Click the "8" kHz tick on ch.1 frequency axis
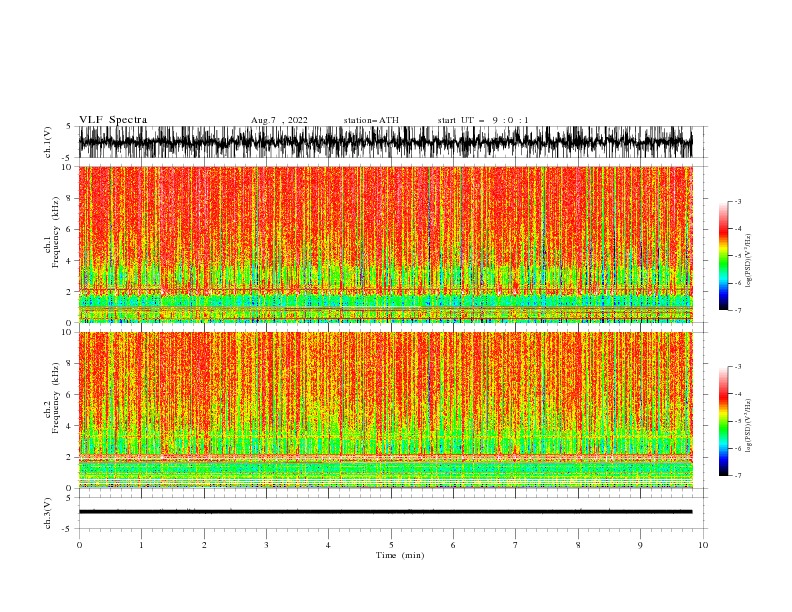Image resolution: width=792 pixels, height=612 pixels. (x=70, y=198)
